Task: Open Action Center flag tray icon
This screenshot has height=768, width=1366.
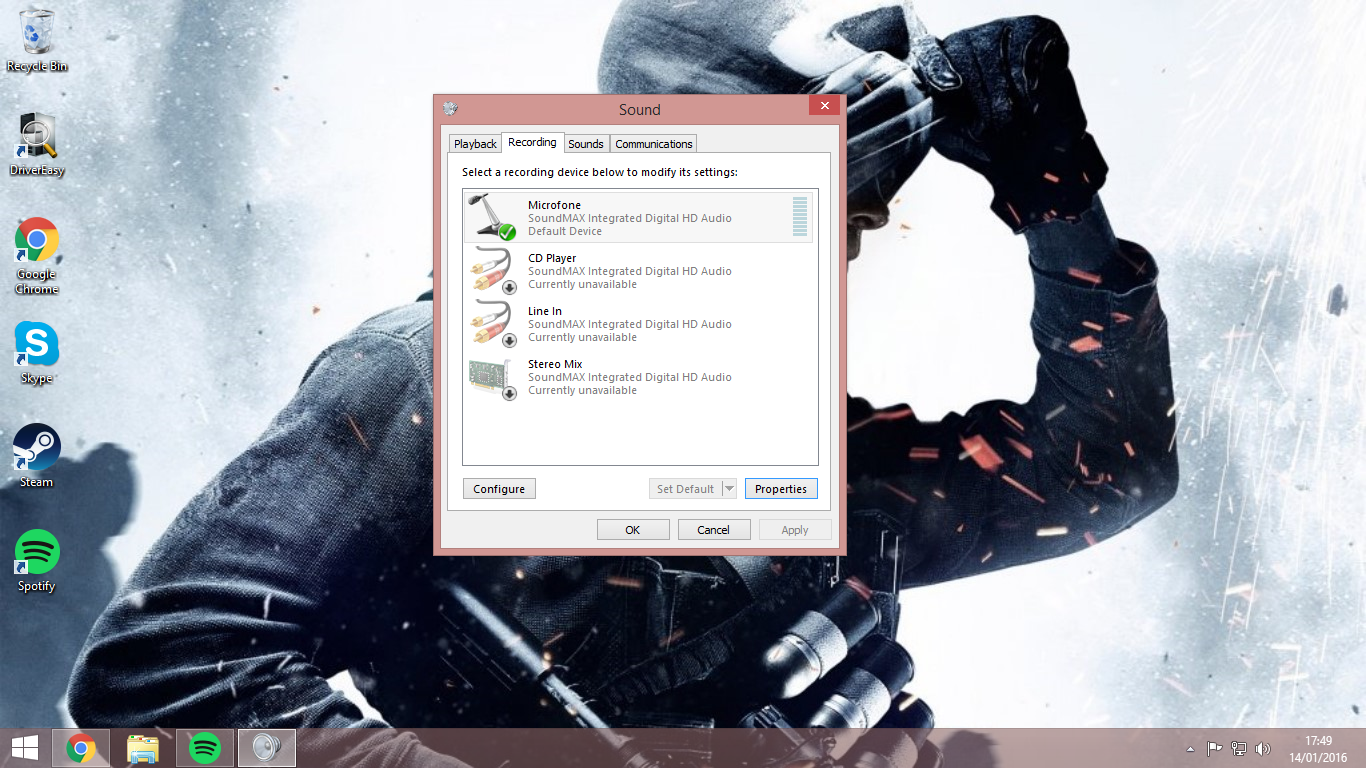Action: [1214, 748]
